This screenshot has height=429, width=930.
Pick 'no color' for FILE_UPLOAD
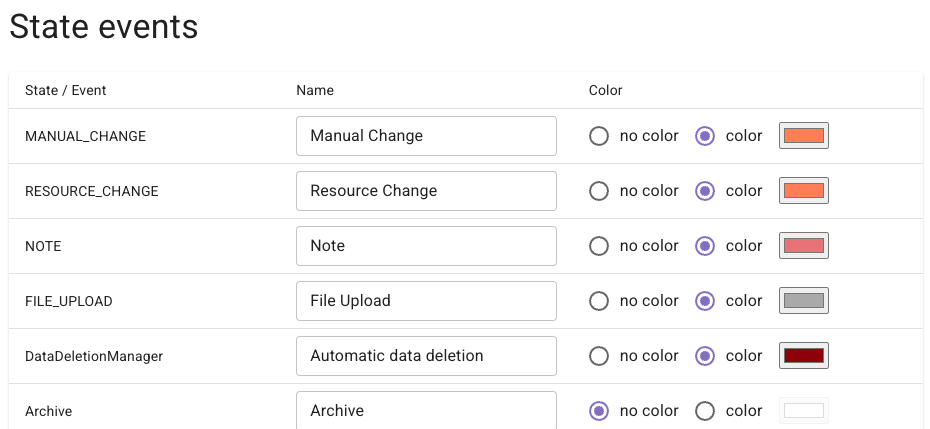click(598, 301)
